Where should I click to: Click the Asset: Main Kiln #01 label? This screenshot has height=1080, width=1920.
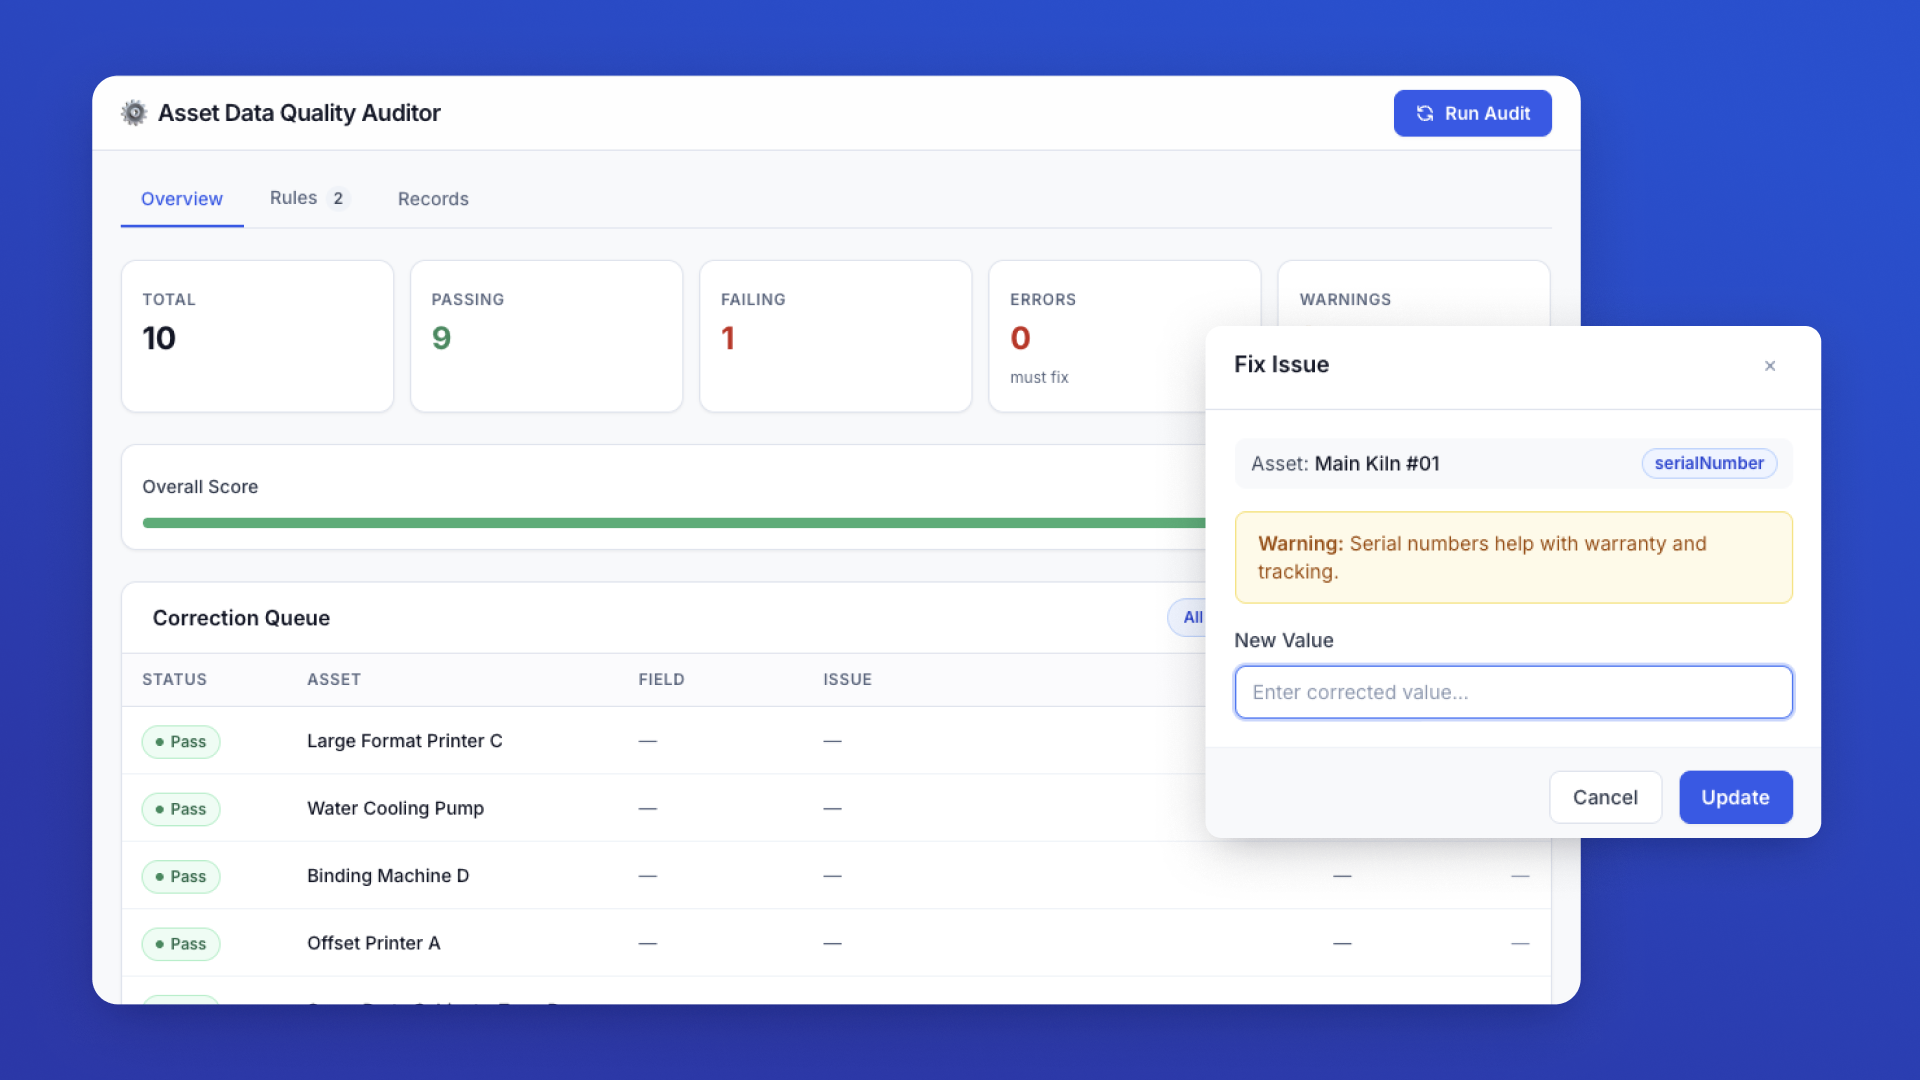pos(1345,463)
